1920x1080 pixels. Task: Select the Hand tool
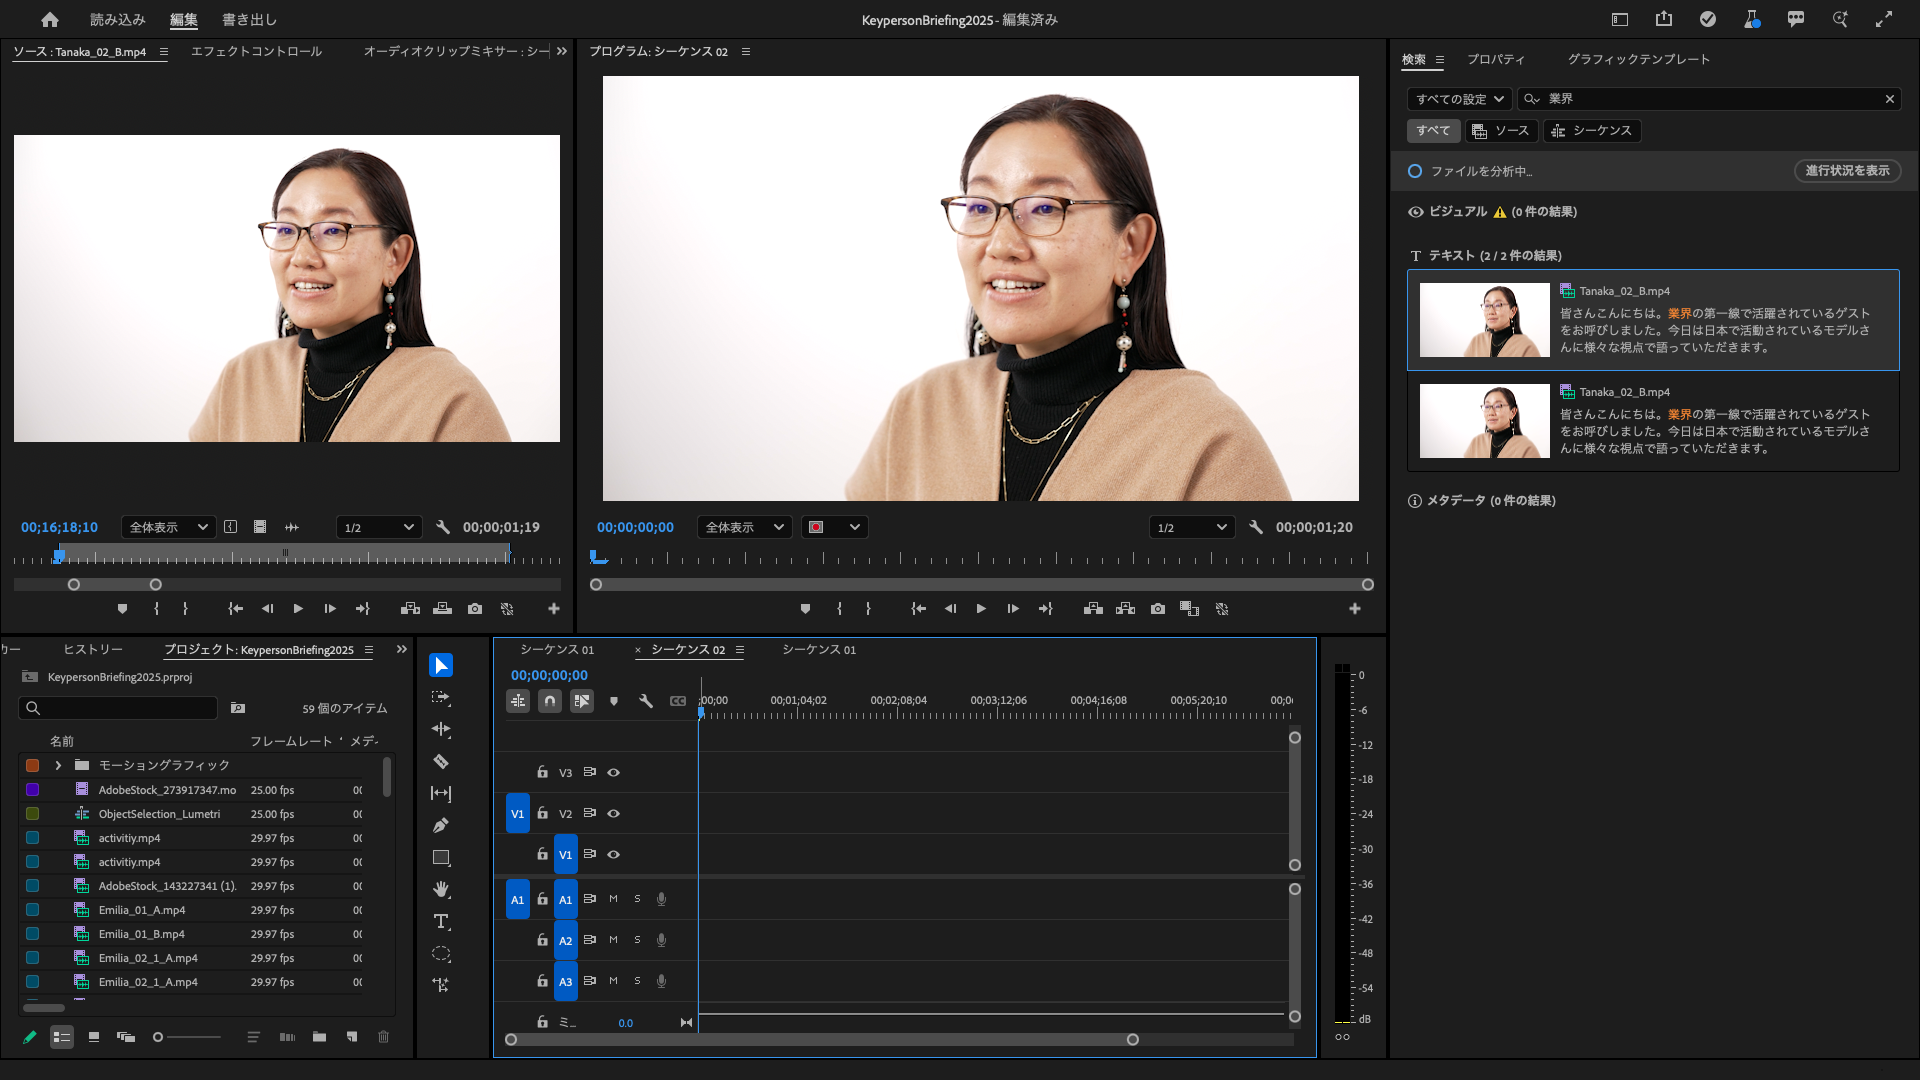click(441, 890)
